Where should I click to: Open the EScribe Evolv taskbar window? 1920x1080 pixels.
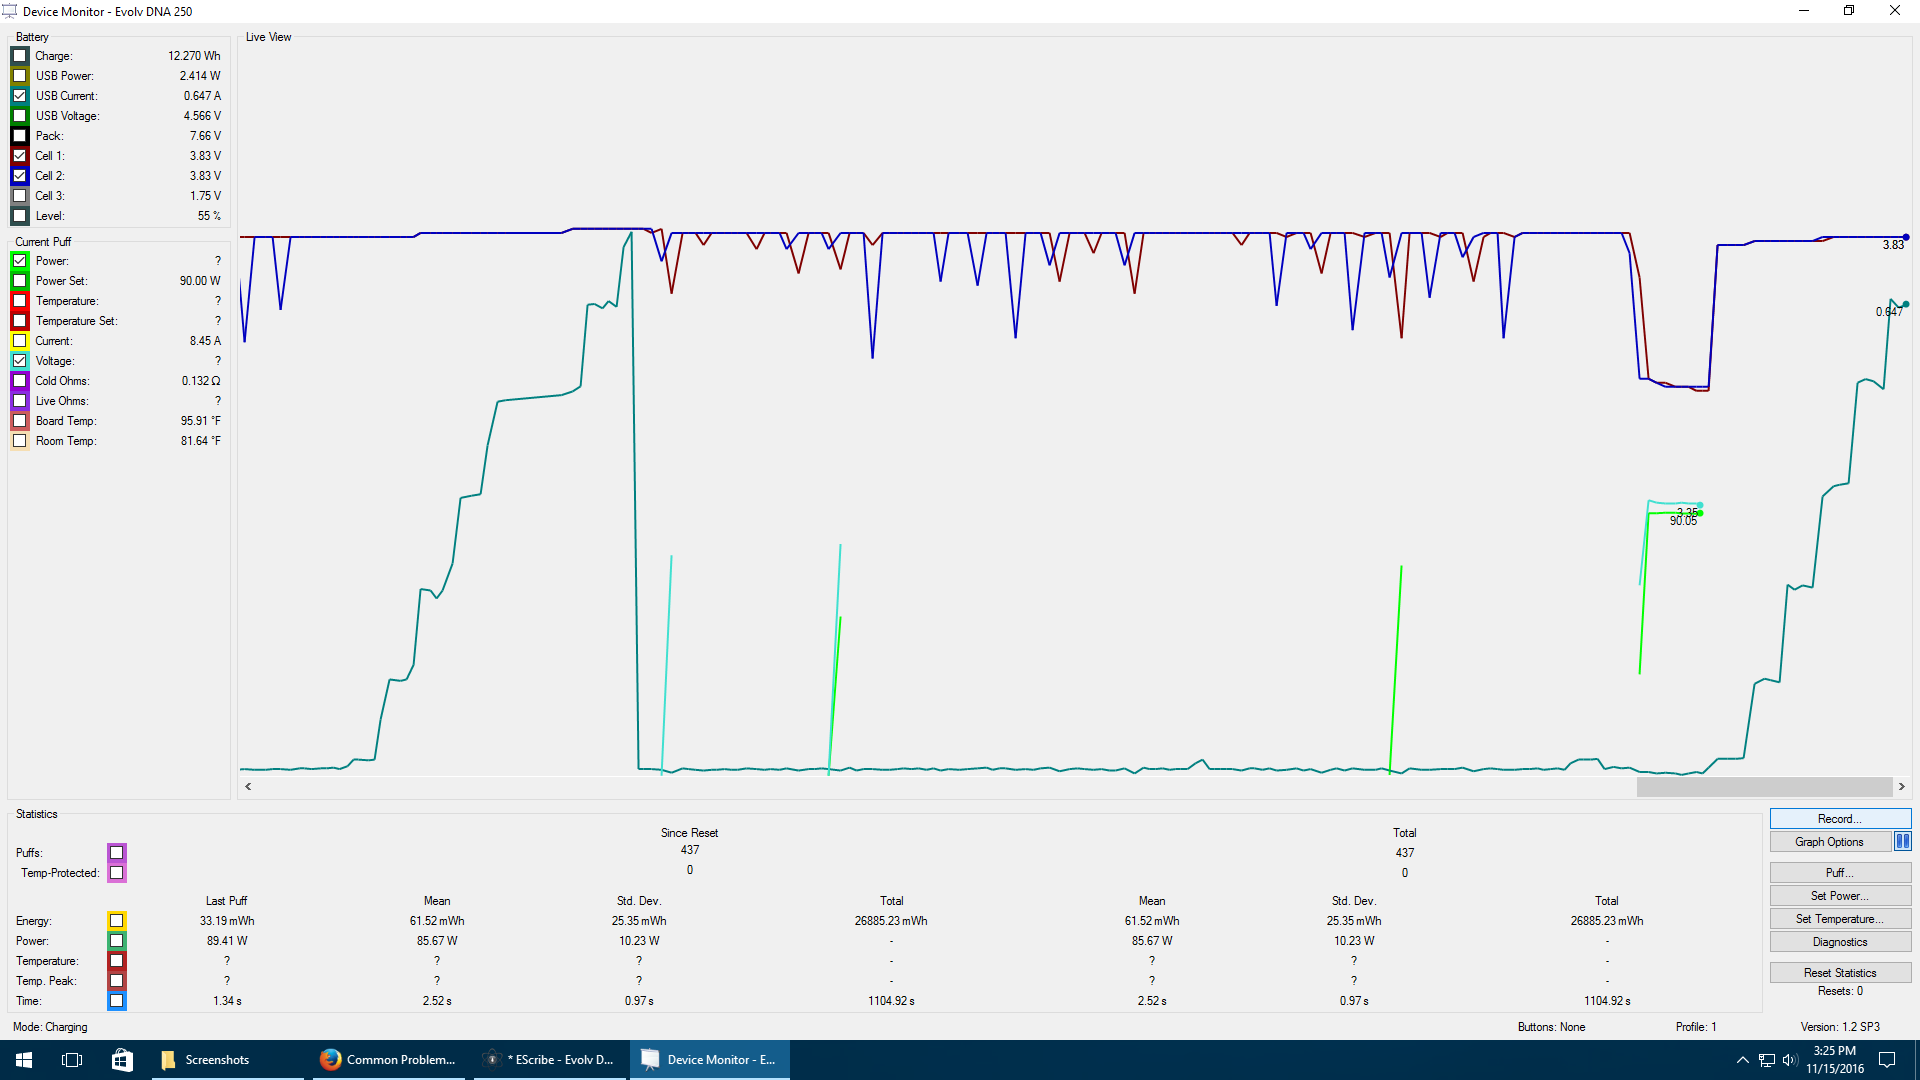click(x=550, y=1060)
